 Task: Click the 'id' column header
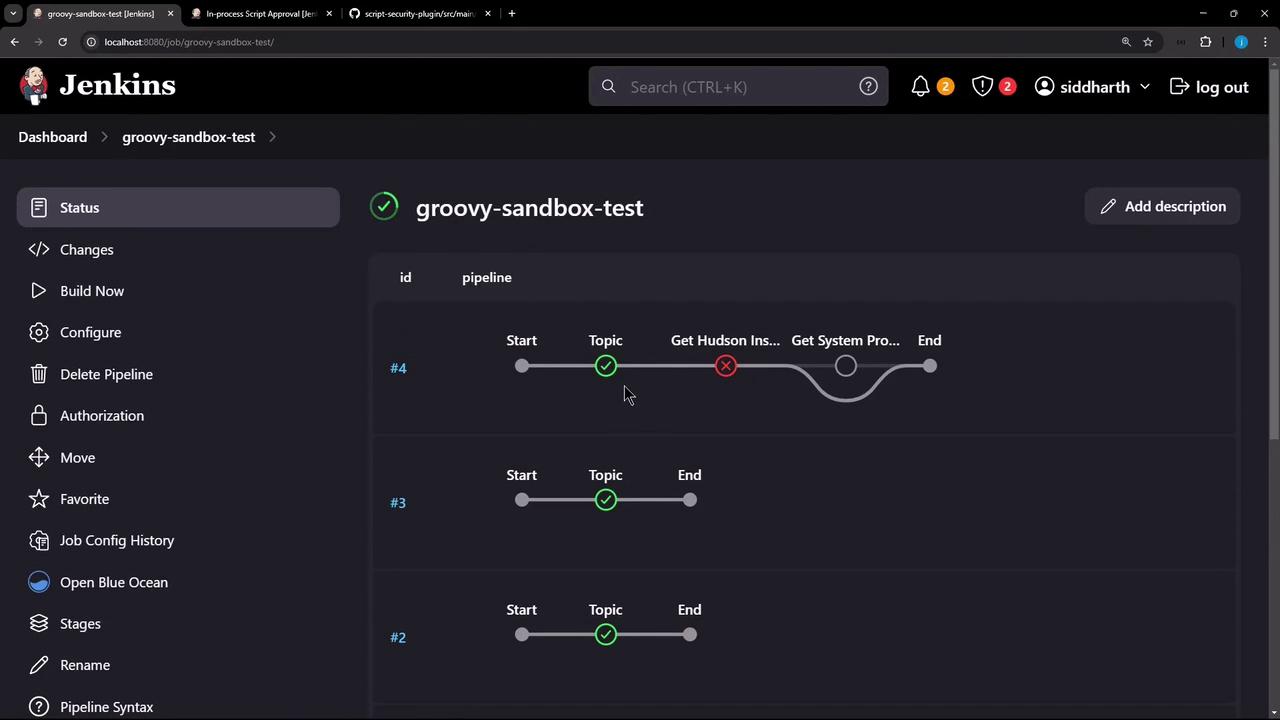pos(405,278)
